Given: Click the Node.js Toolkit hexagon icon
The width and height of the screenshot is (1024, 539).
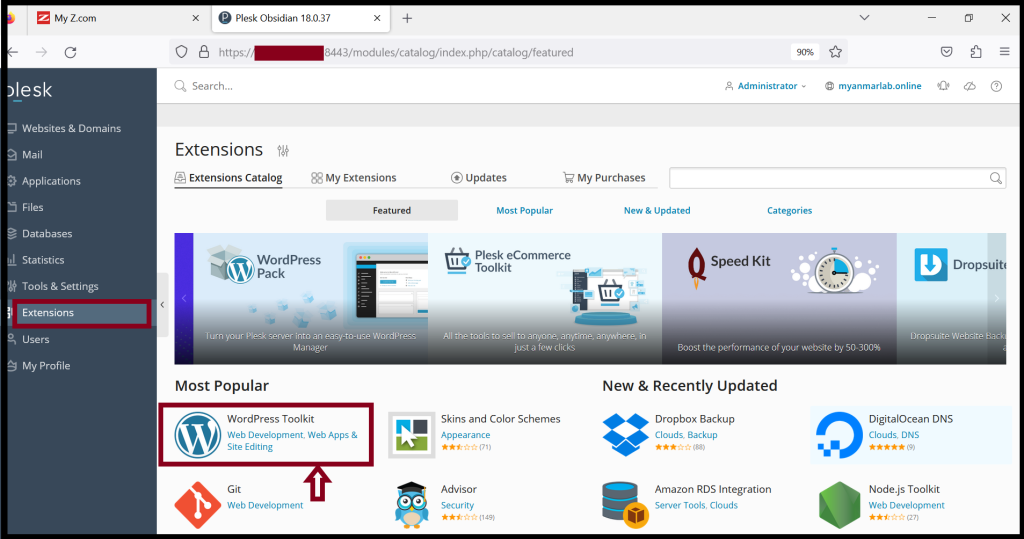Looking at the screenshot, I should tap(839, 505).
